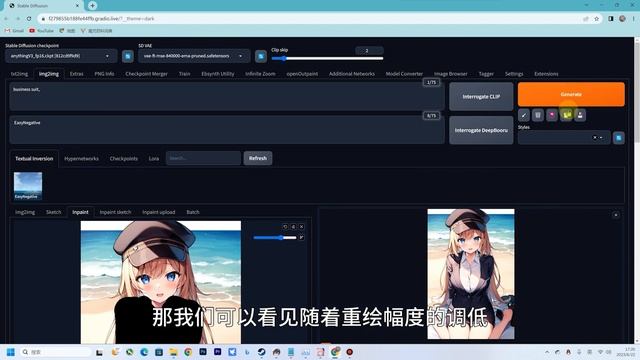Open Microsoft Edge from the taskbar

[144, 352]
